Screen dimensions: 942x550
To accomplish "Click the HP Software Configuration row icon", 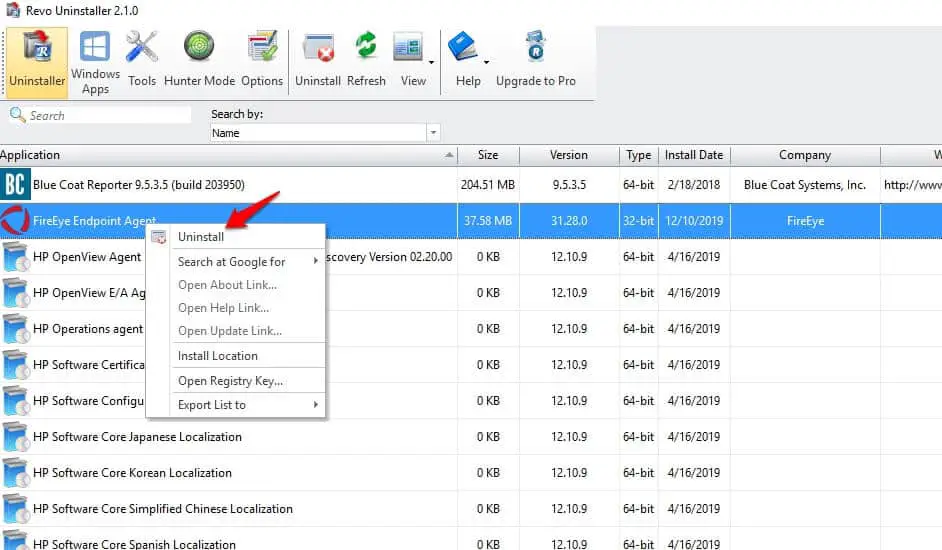I will pyautogui.click(x=16, y=401).
